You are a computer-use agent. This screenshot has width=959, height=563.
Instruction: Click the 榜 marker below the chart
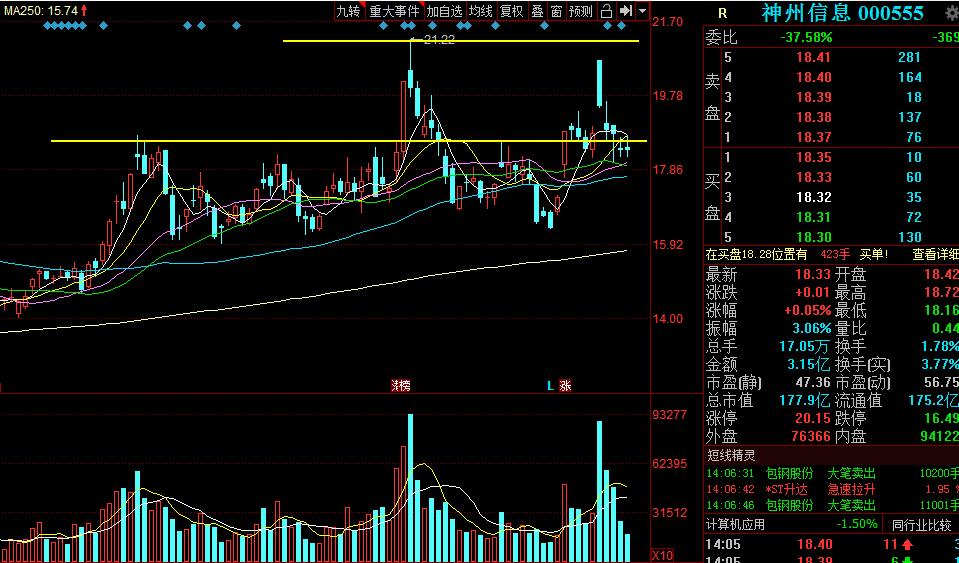400,385
